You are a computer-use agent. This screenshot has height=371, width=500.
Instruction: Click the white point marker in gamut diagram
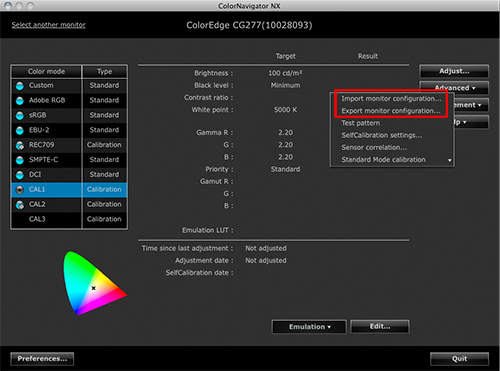pos(94,288)
